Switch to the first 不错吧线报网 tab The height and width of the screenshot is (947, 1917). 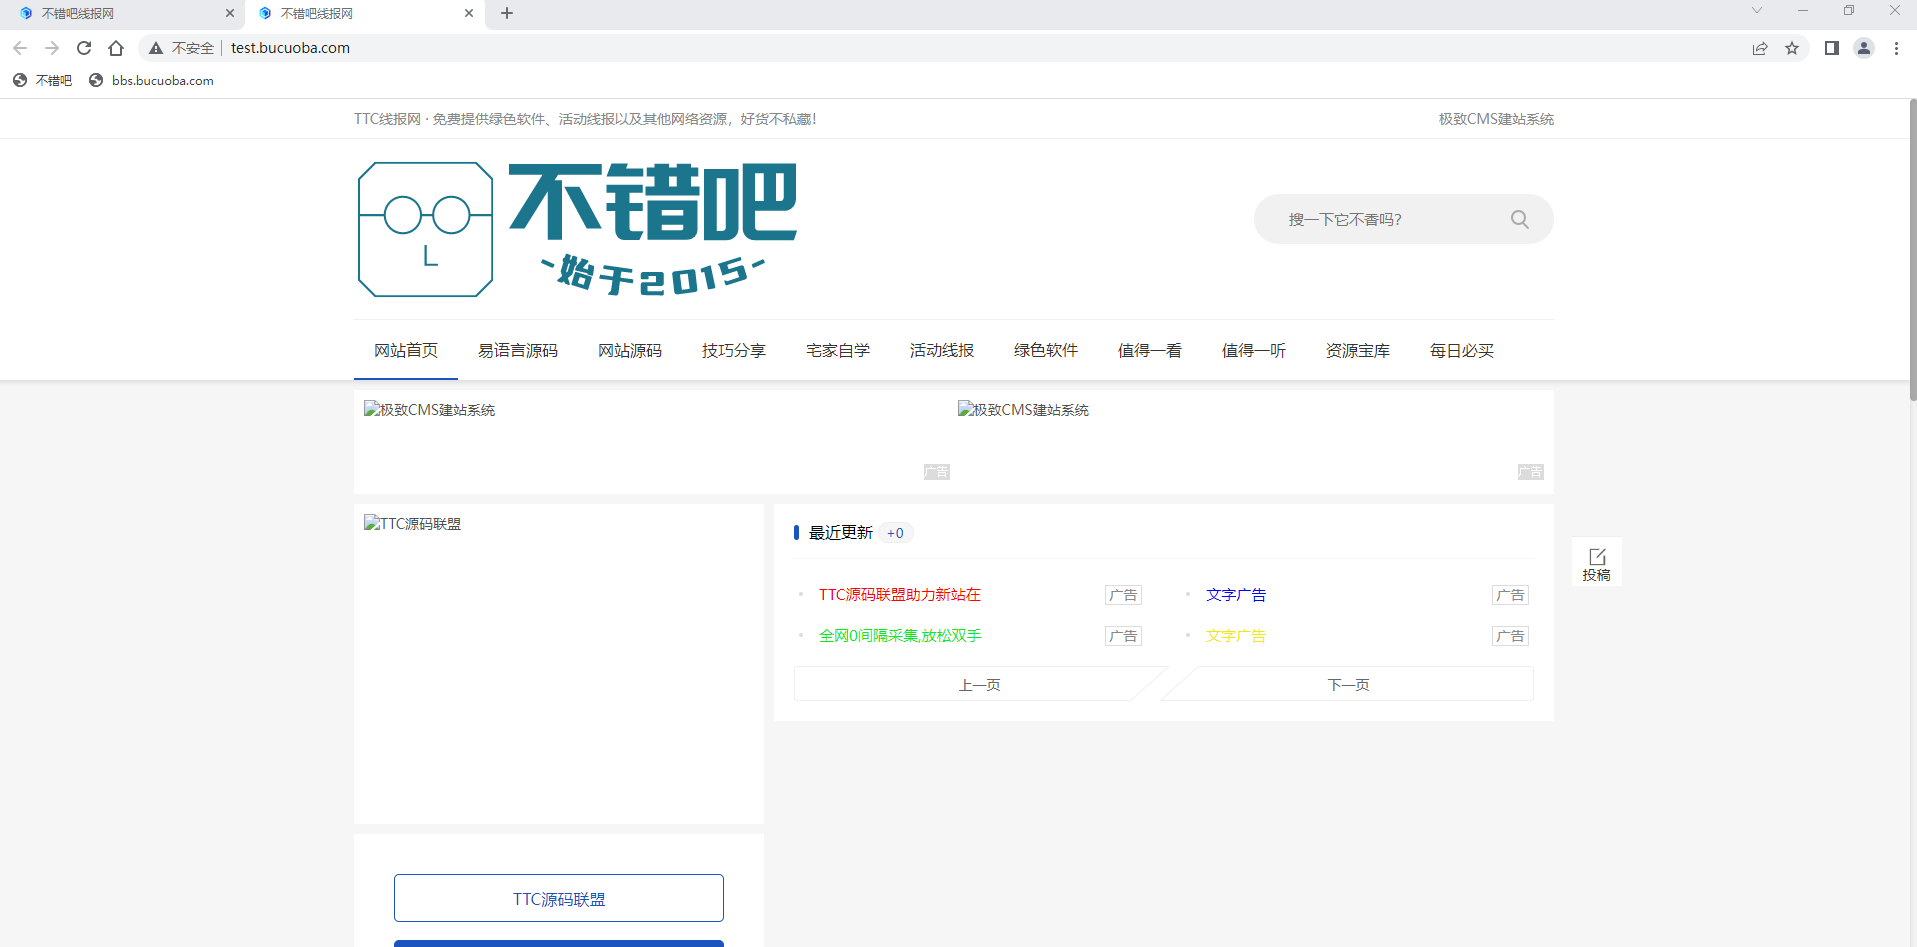pos(120,13)
